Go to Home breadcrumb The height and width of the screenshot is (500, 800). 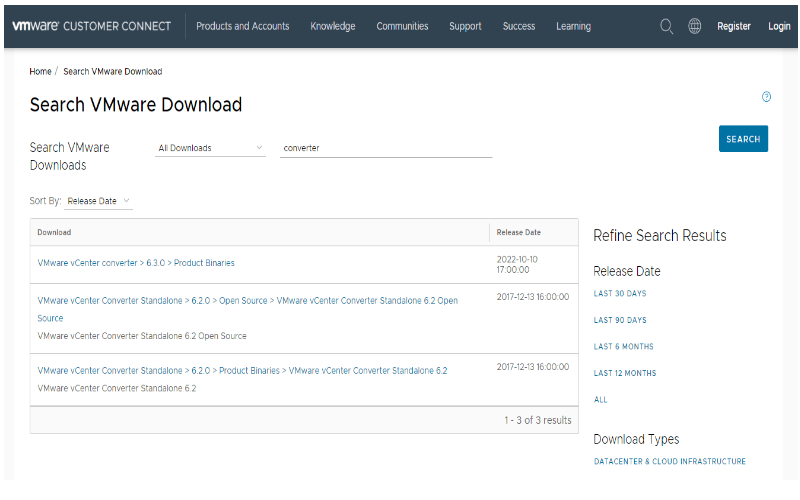[x=40, y=71]
